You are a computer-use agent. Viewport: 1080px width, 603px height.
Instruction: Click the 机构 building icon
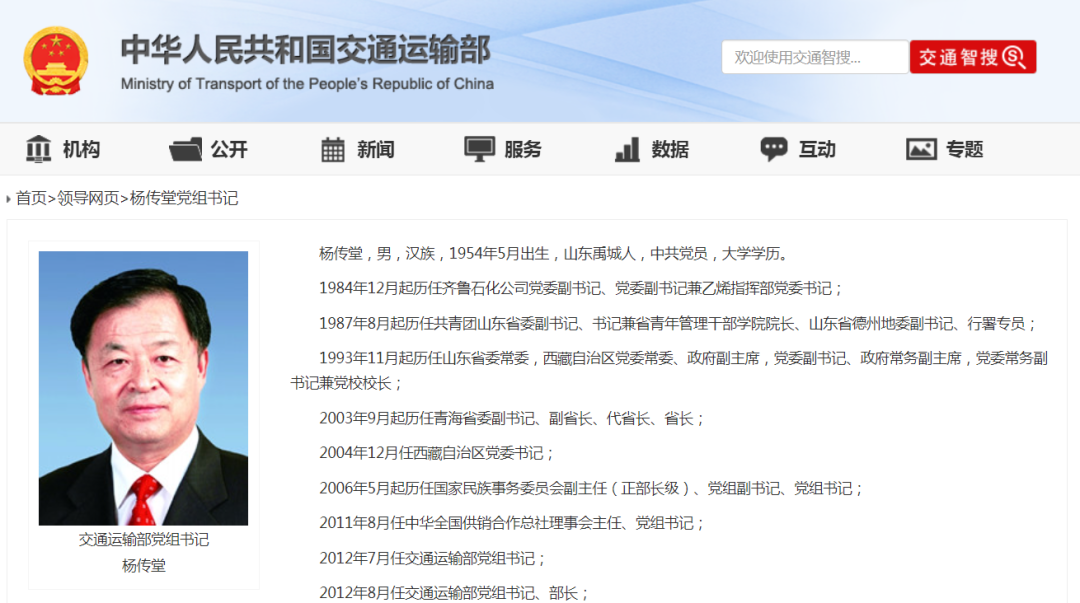[x=39, y=149]
